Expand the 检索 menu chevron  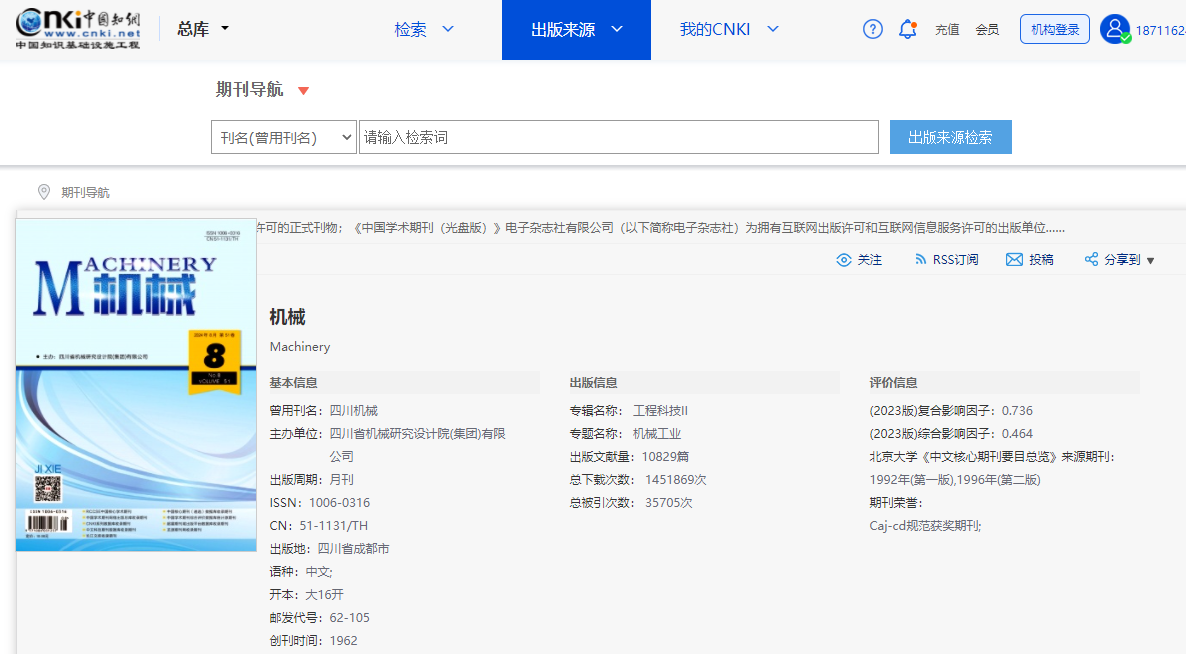(x=448, y=29)
